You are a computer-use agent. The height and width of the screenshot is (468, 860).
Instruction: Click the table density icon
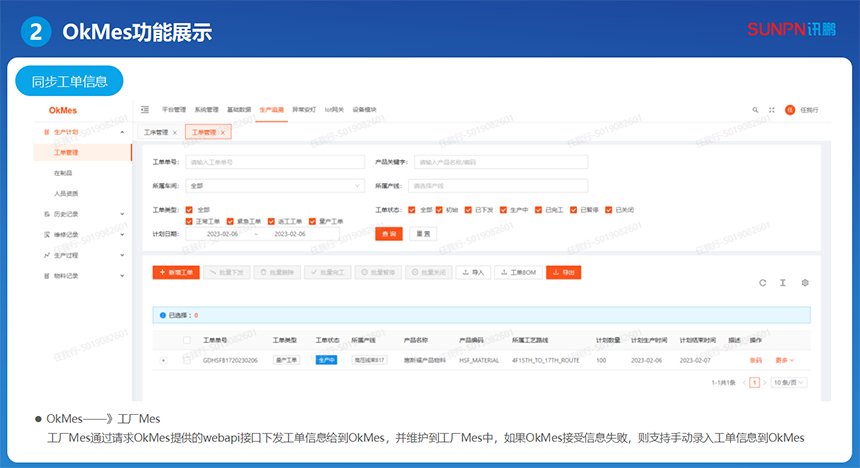coord(783,283)
